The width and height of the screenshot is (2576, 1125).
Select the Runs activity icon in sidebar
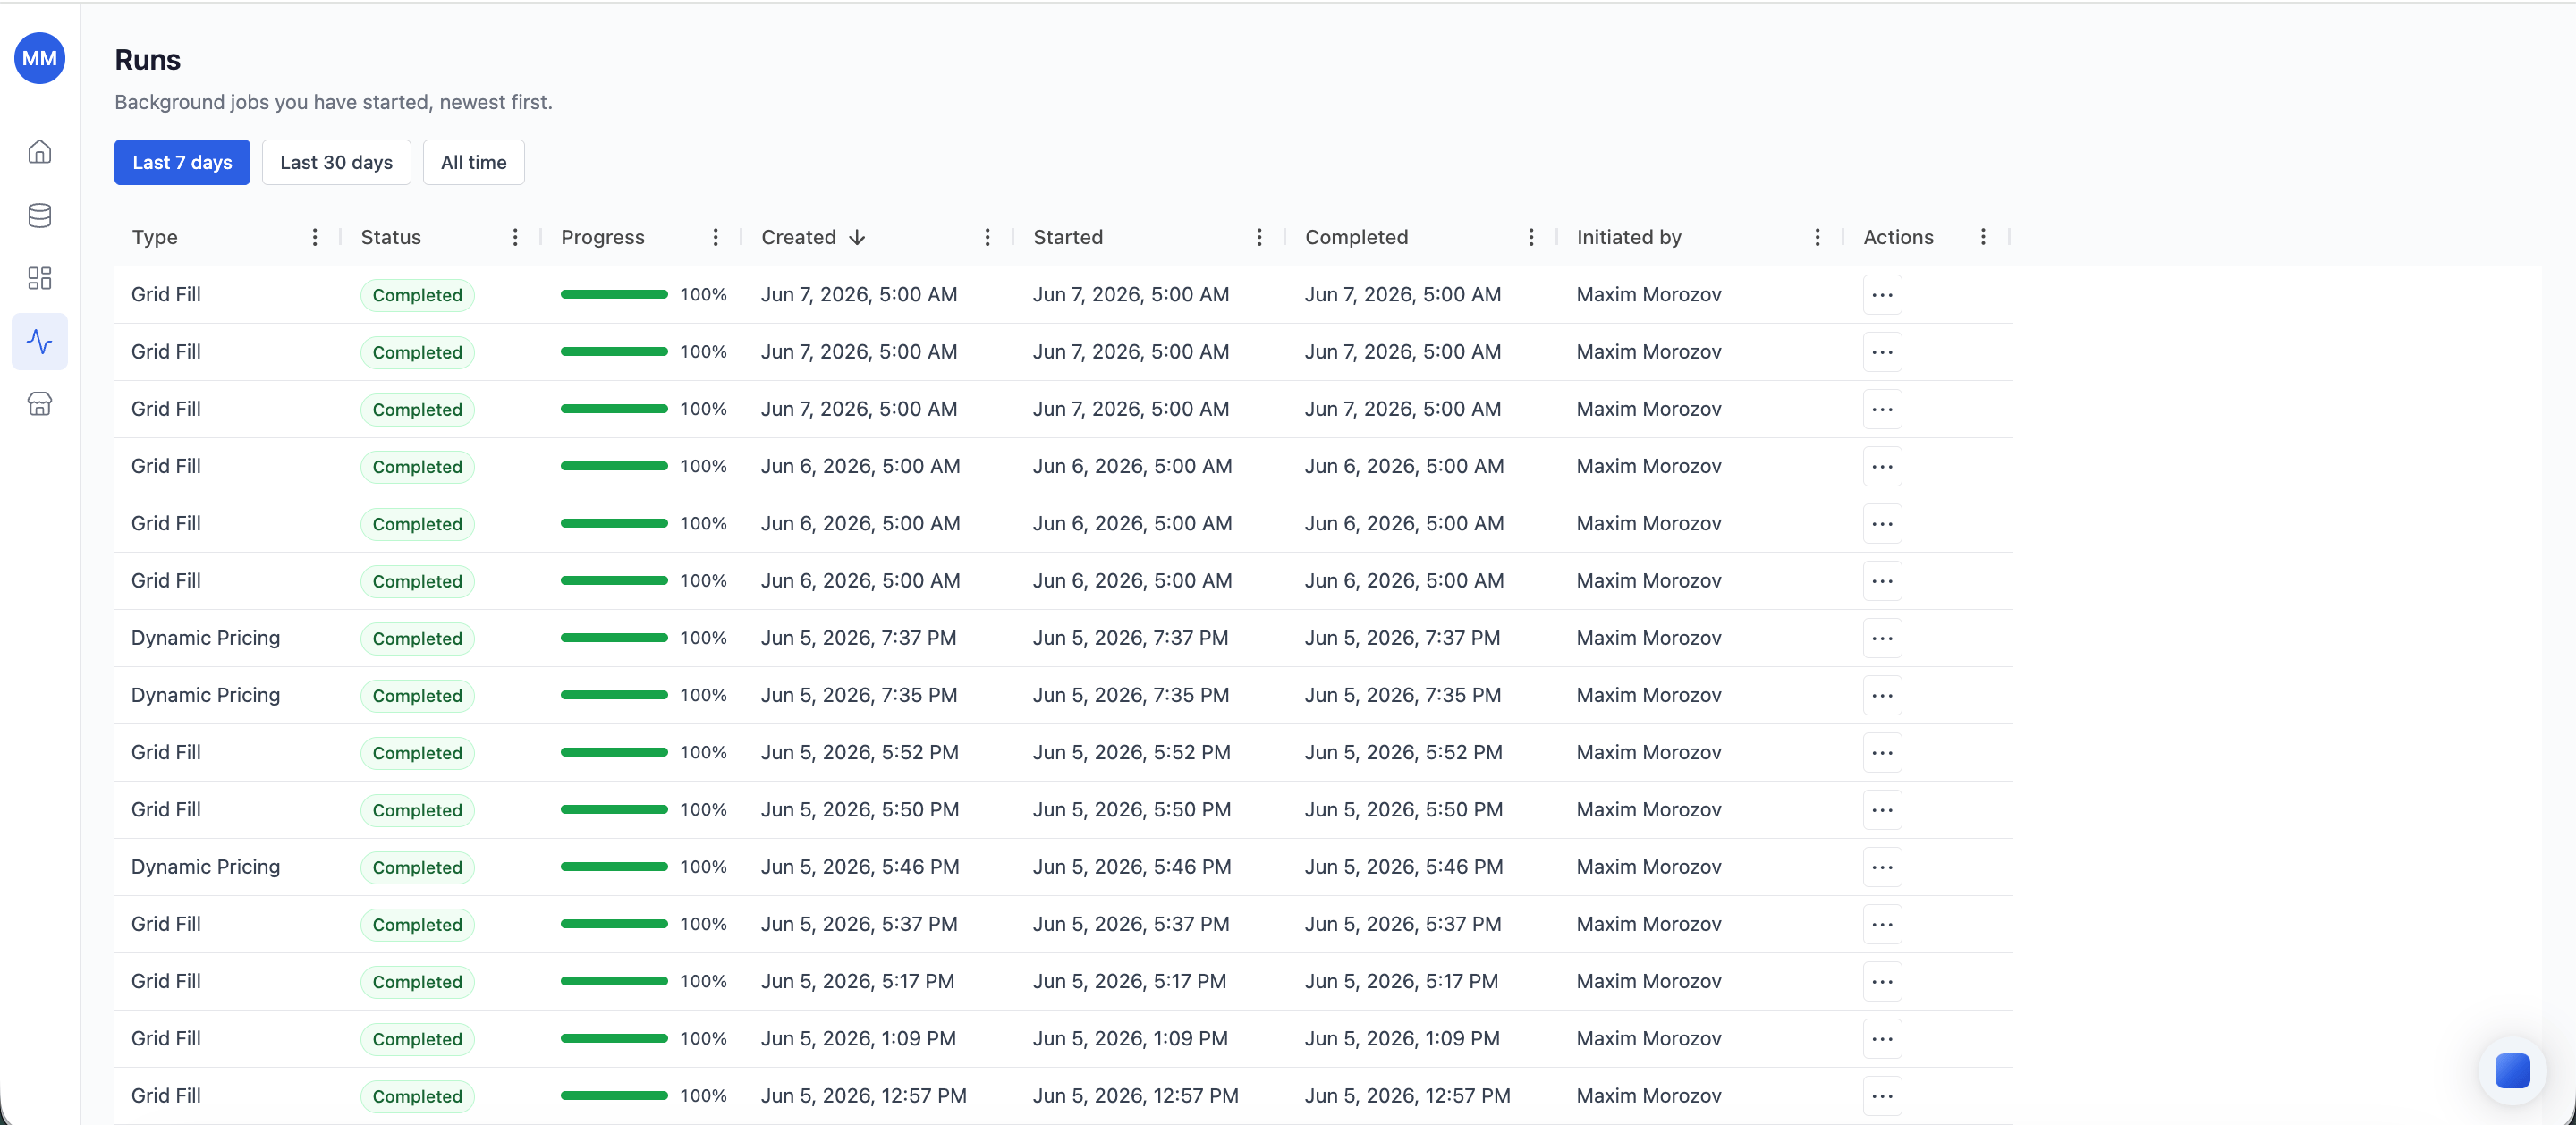point(40,341)
